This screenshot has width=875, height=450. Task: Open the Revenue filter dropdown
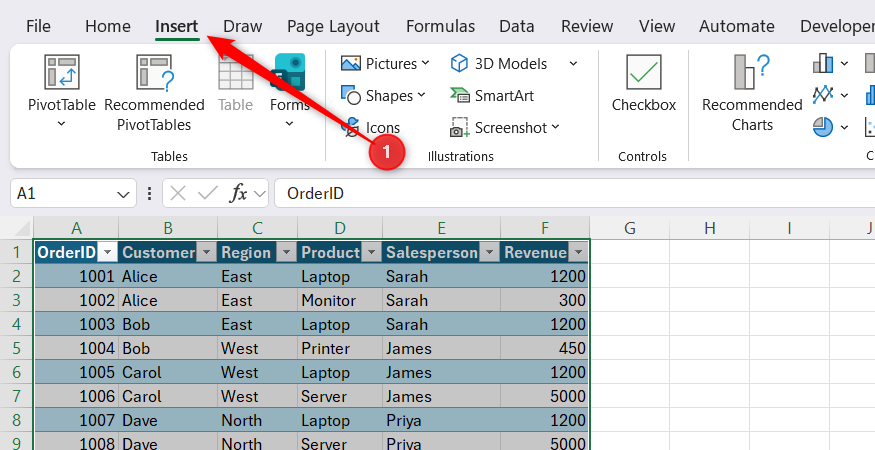[578, 253]
